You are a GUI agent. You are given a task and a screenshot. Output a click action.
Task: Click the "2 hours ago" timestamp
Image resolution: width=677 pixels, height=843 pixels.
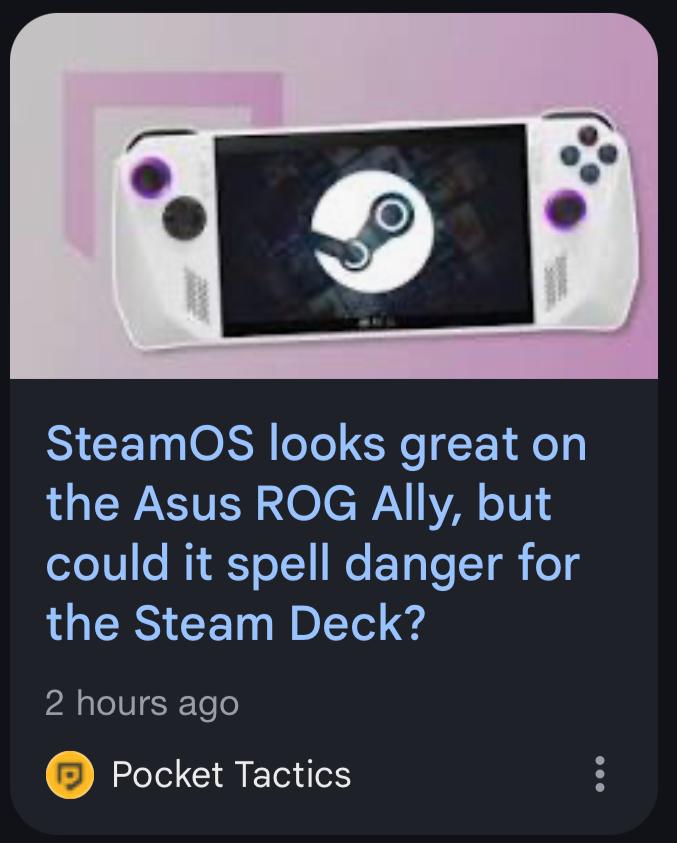click(142, 703)
